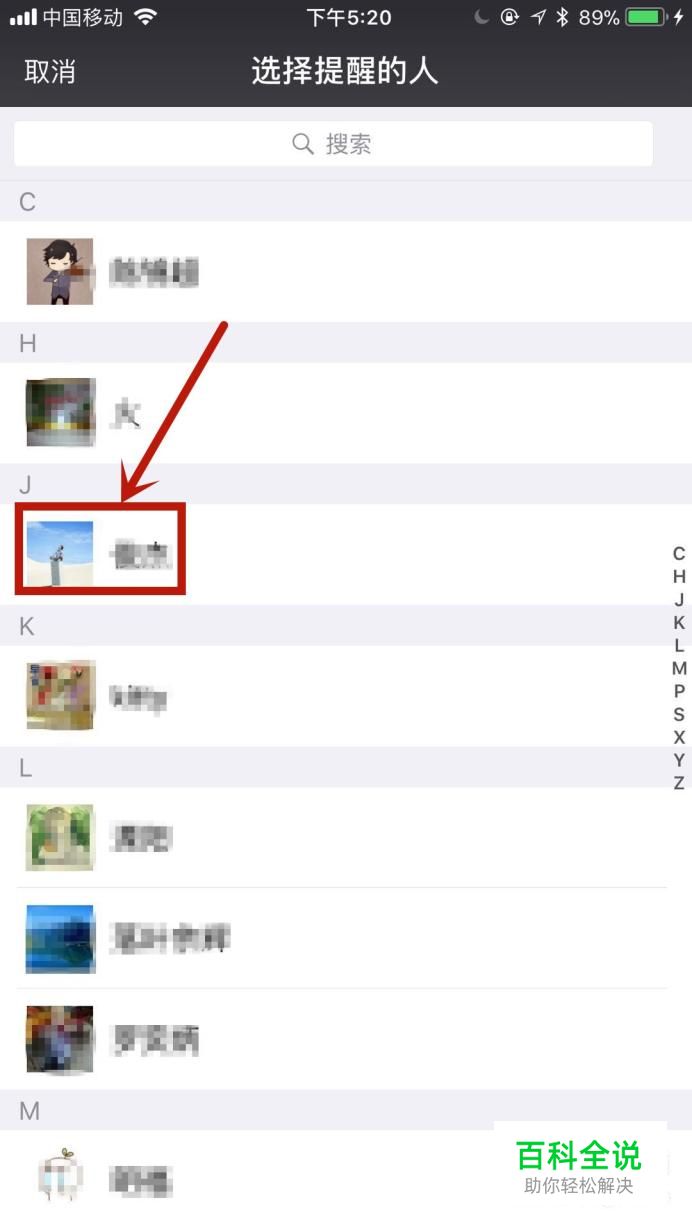Tap the 搜索 search field
Viewport: 692px width, 1230px height.
pyautogui.click(x=333, y=144)
